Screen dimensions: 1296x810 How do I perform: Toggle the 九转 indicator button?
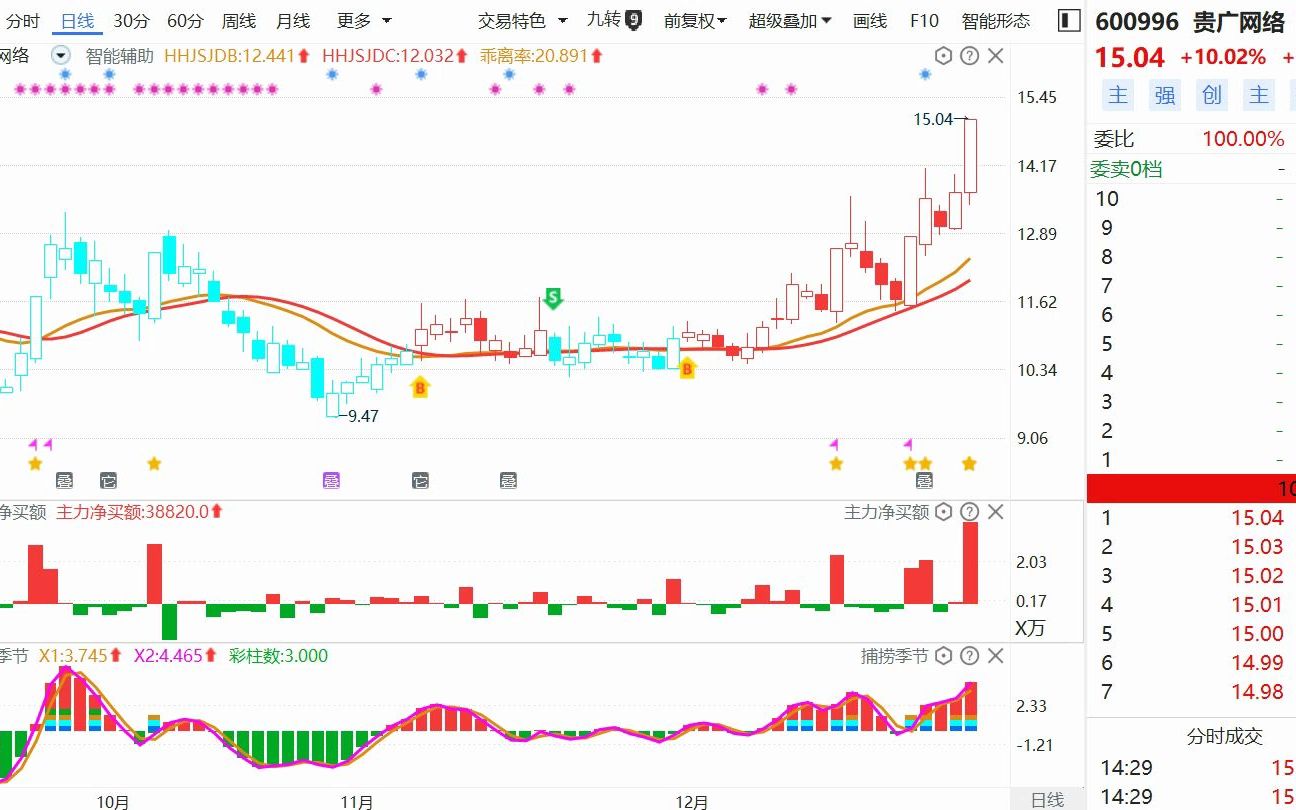coord(614,20)
